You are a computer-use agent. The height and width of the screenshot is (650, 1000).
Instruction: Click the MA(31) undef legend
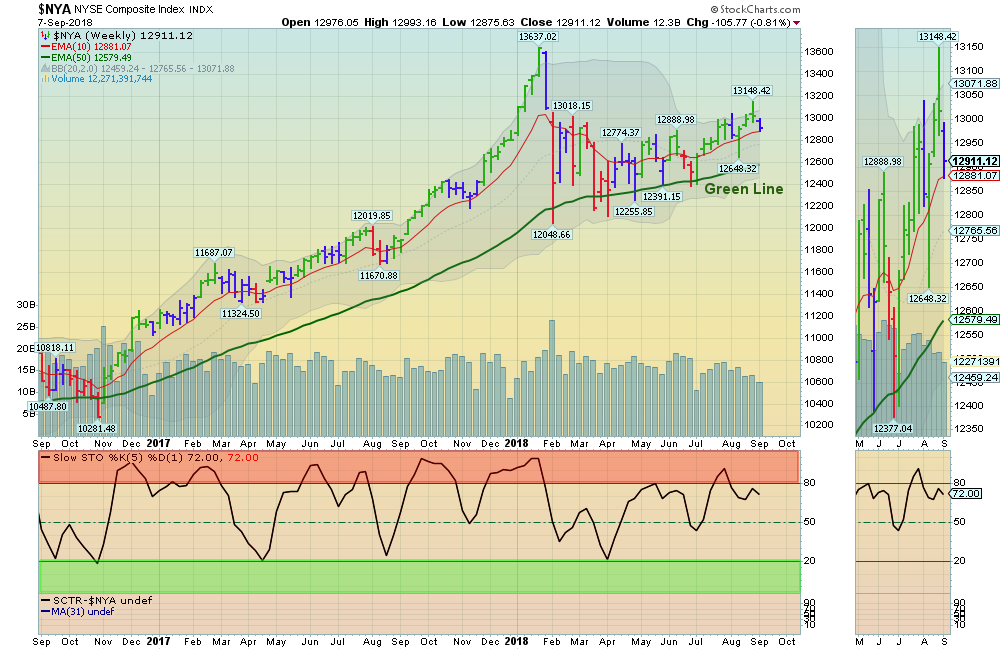[x=77, y=611]
